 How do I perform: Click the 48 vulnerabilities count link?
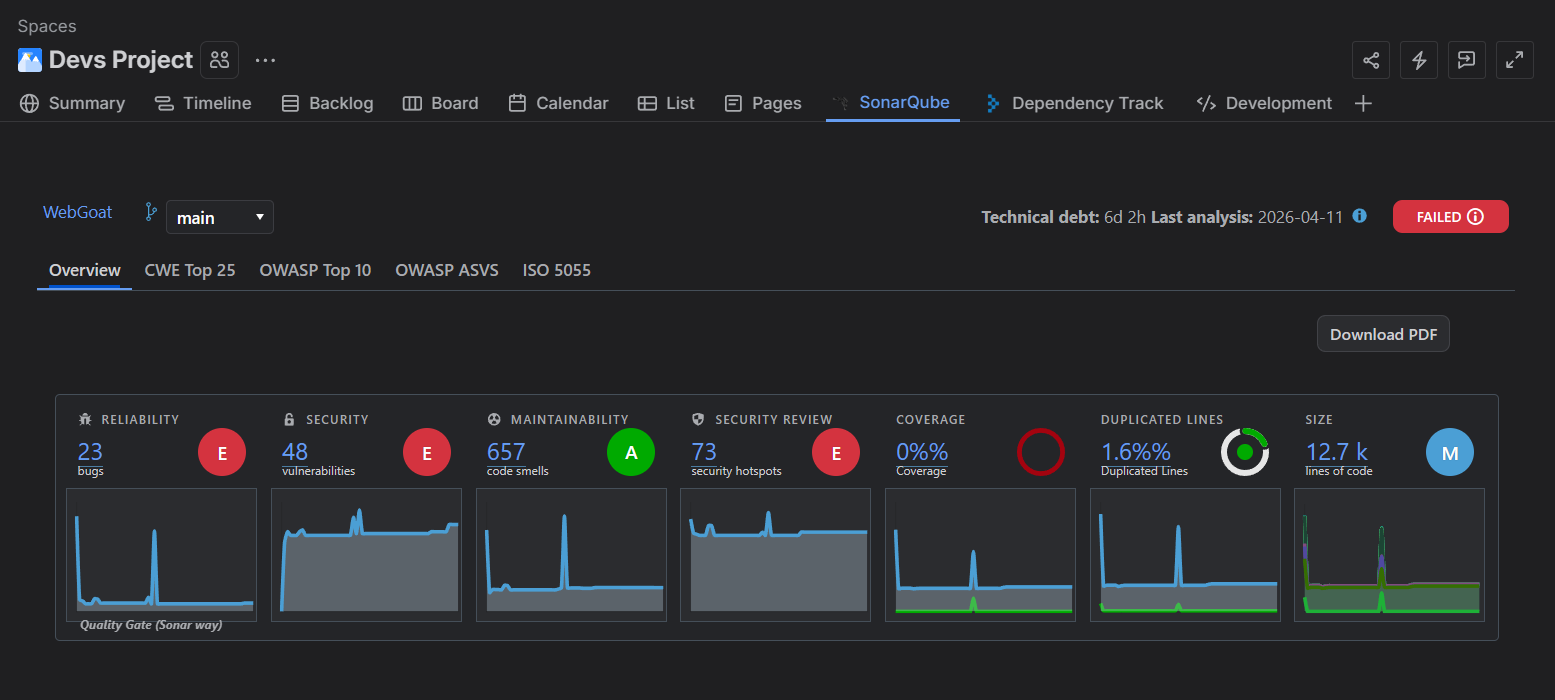pos(295,452)
